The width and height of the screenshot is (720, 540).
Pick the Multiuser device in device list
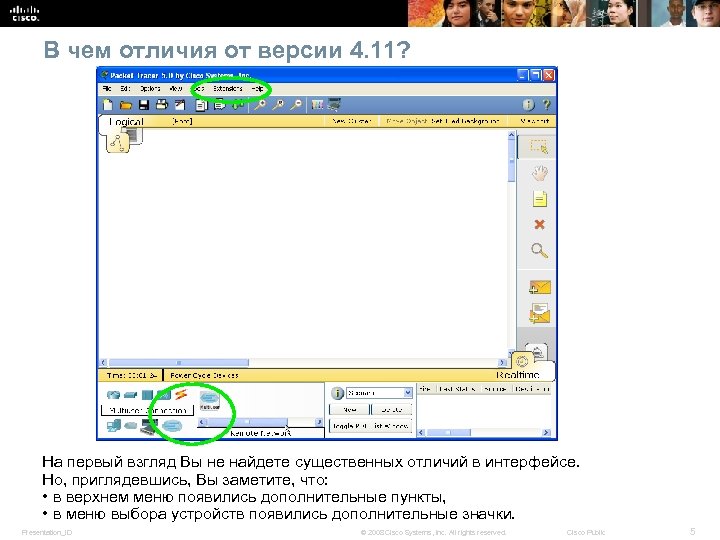[209, 400]
